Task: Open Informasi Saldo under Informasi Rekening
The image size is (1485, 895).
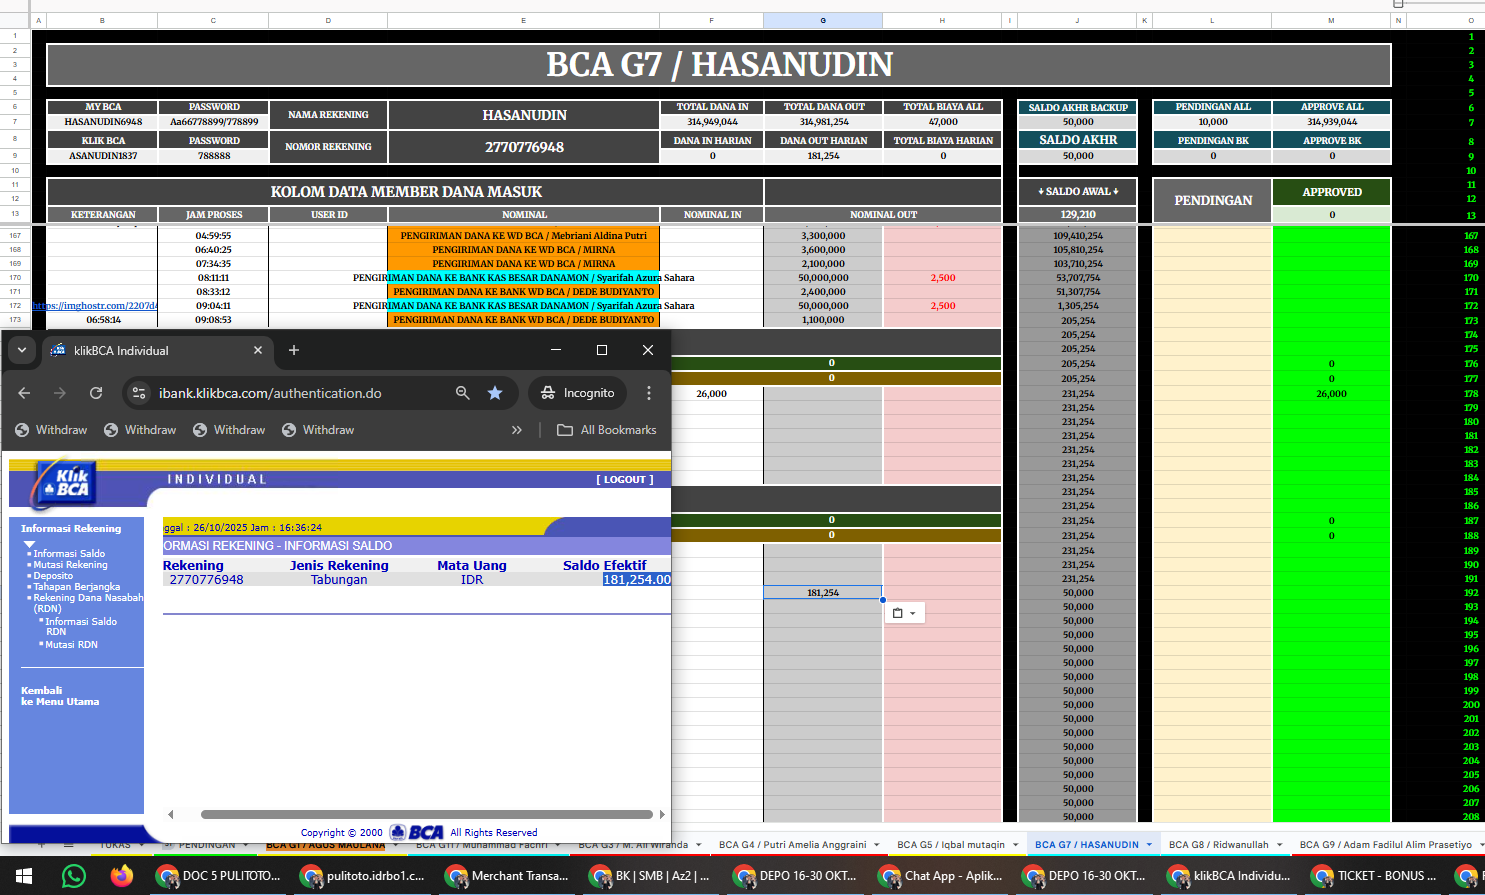Action: [69, 553]
